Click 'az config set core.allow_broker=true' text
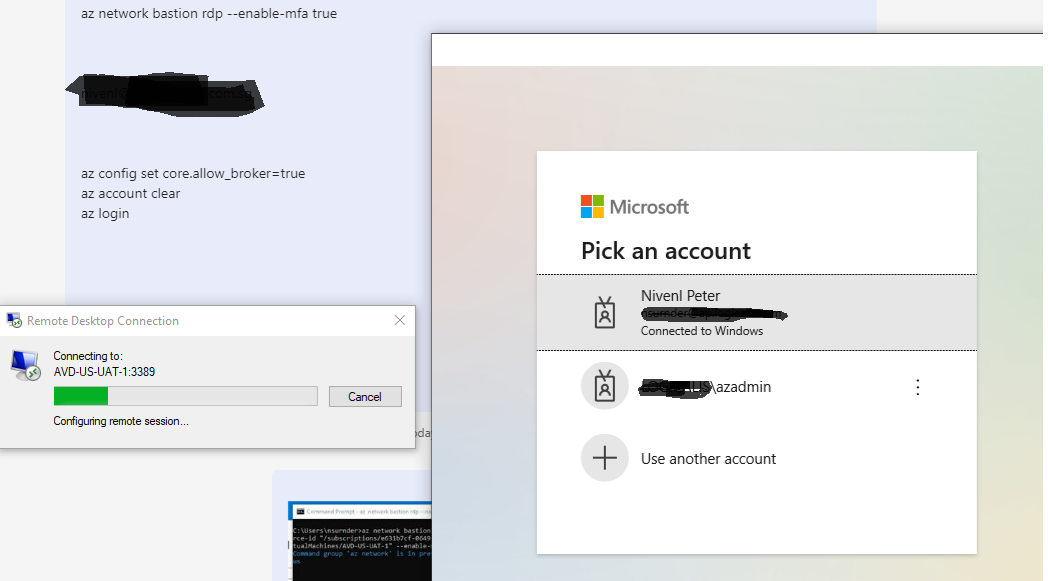 193,173
